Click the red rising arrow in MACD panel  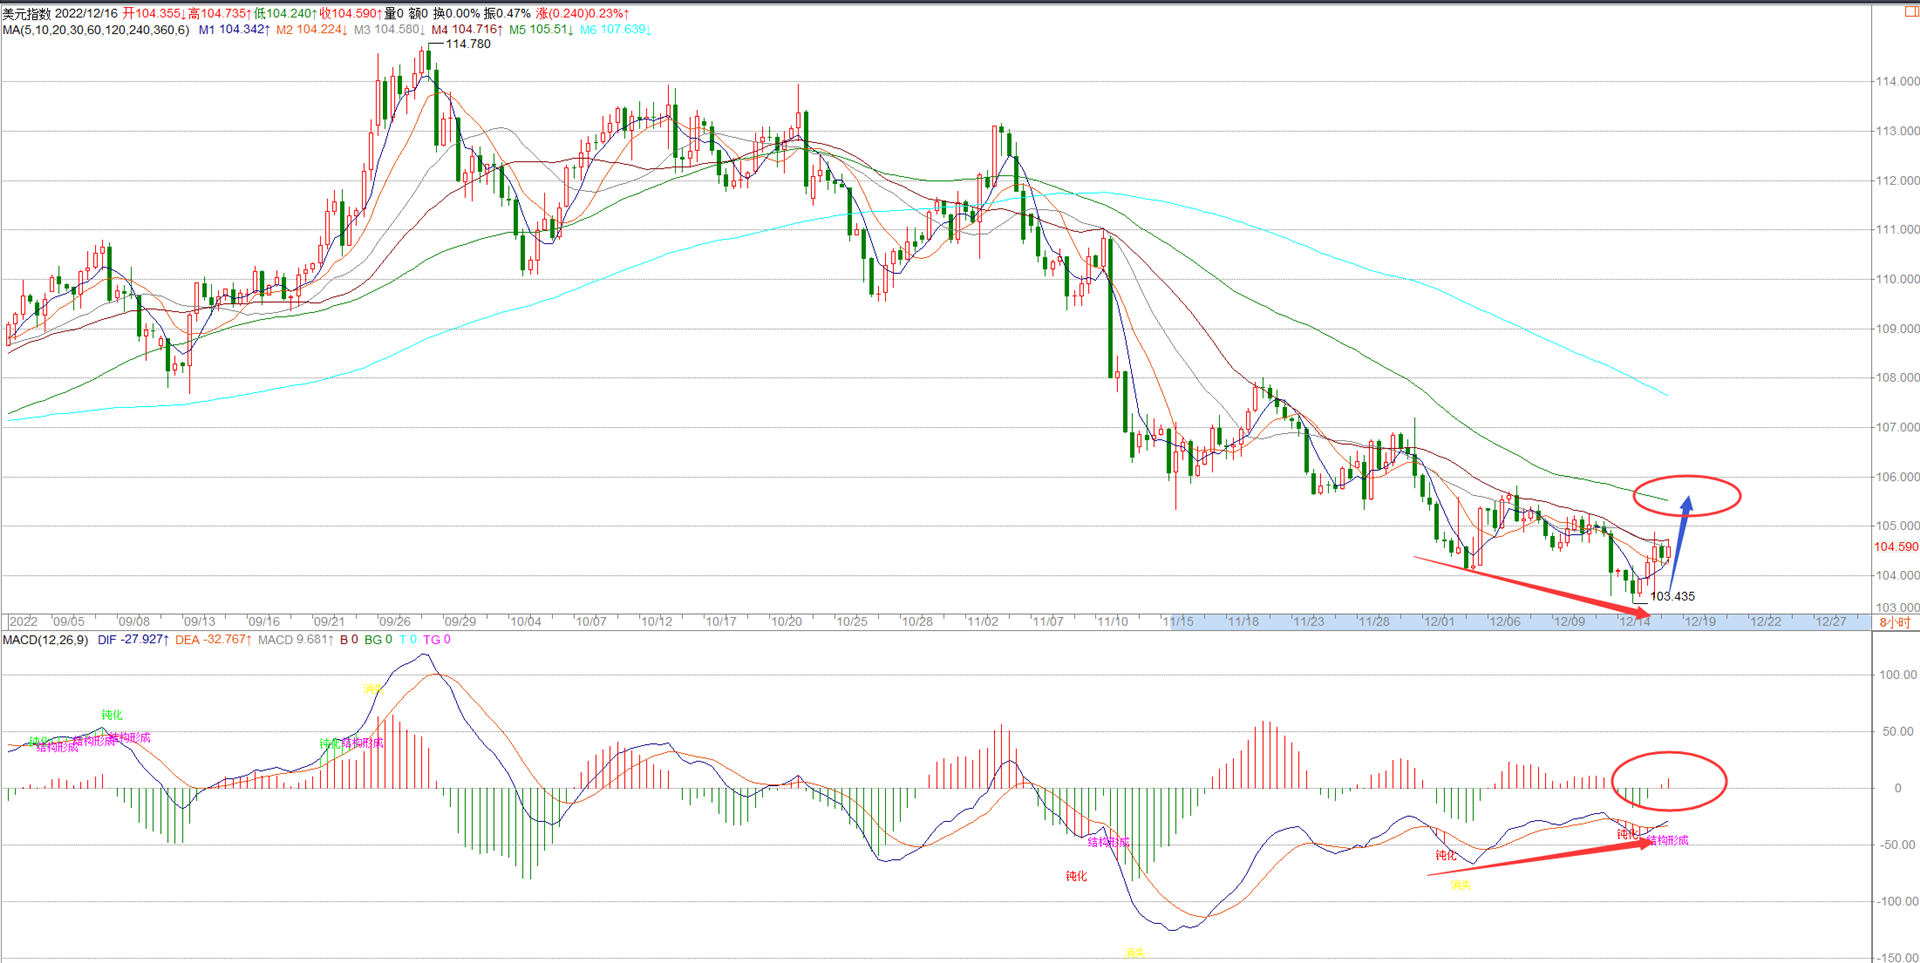[x=1540, y=860]
